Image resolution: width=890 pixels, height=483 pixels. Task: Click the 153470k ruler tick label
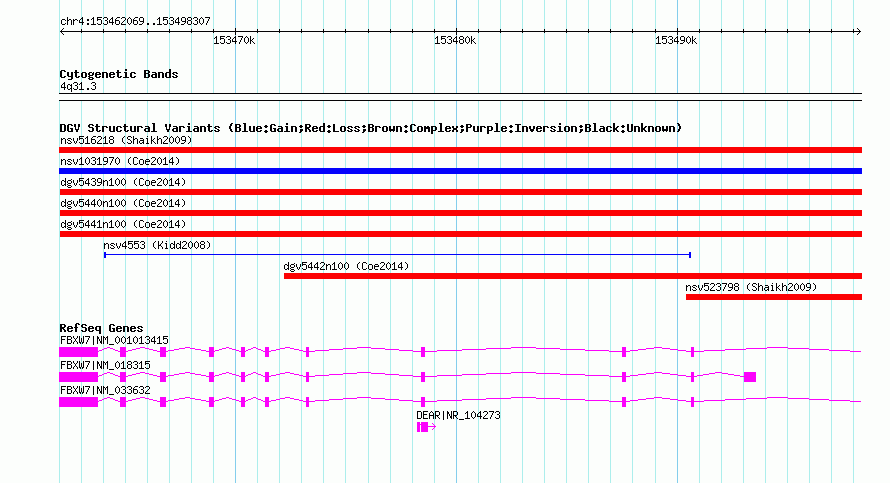(234, 40)
